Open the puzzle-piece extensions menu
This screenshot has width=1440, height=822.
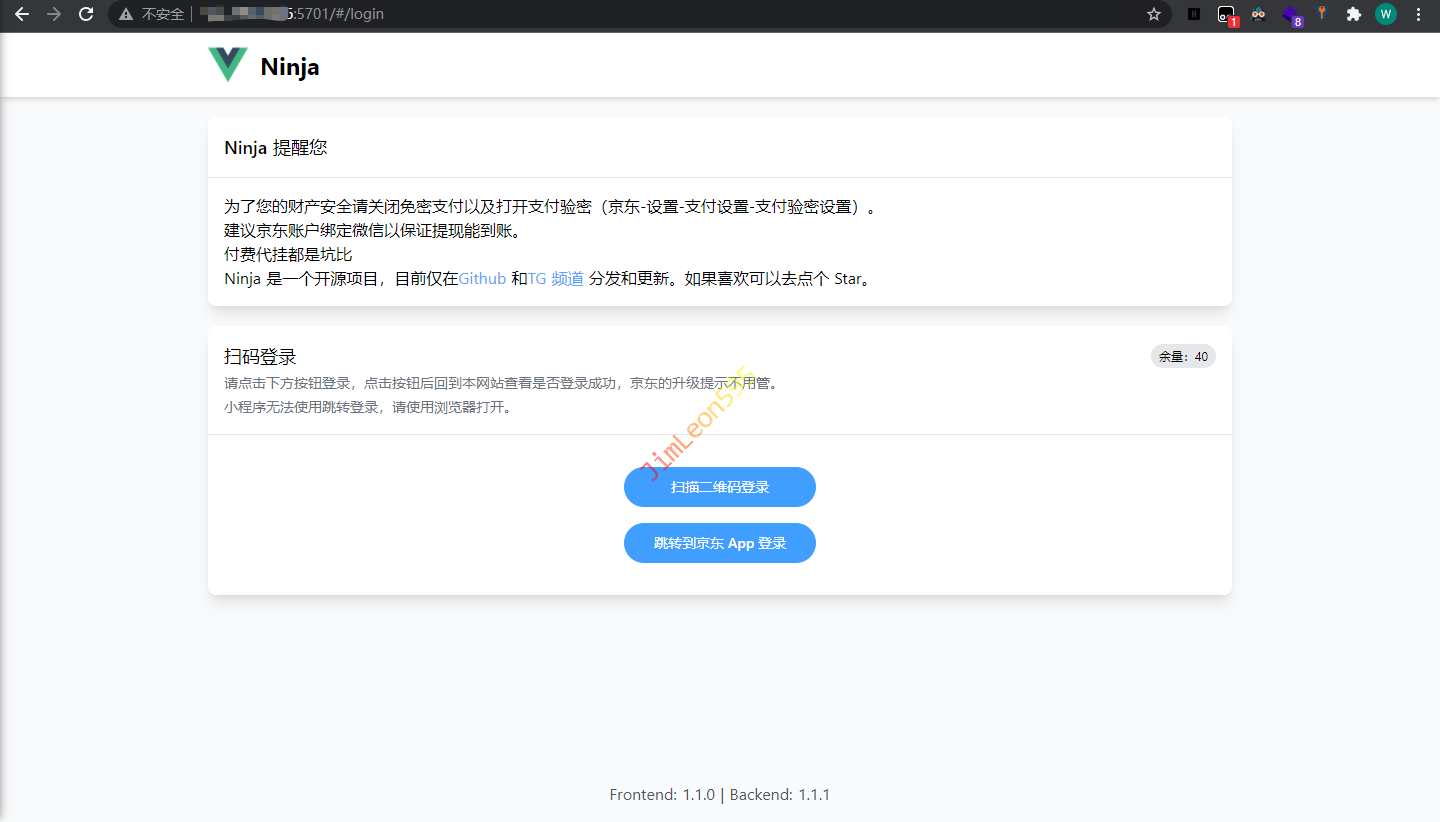(1354, 14)
